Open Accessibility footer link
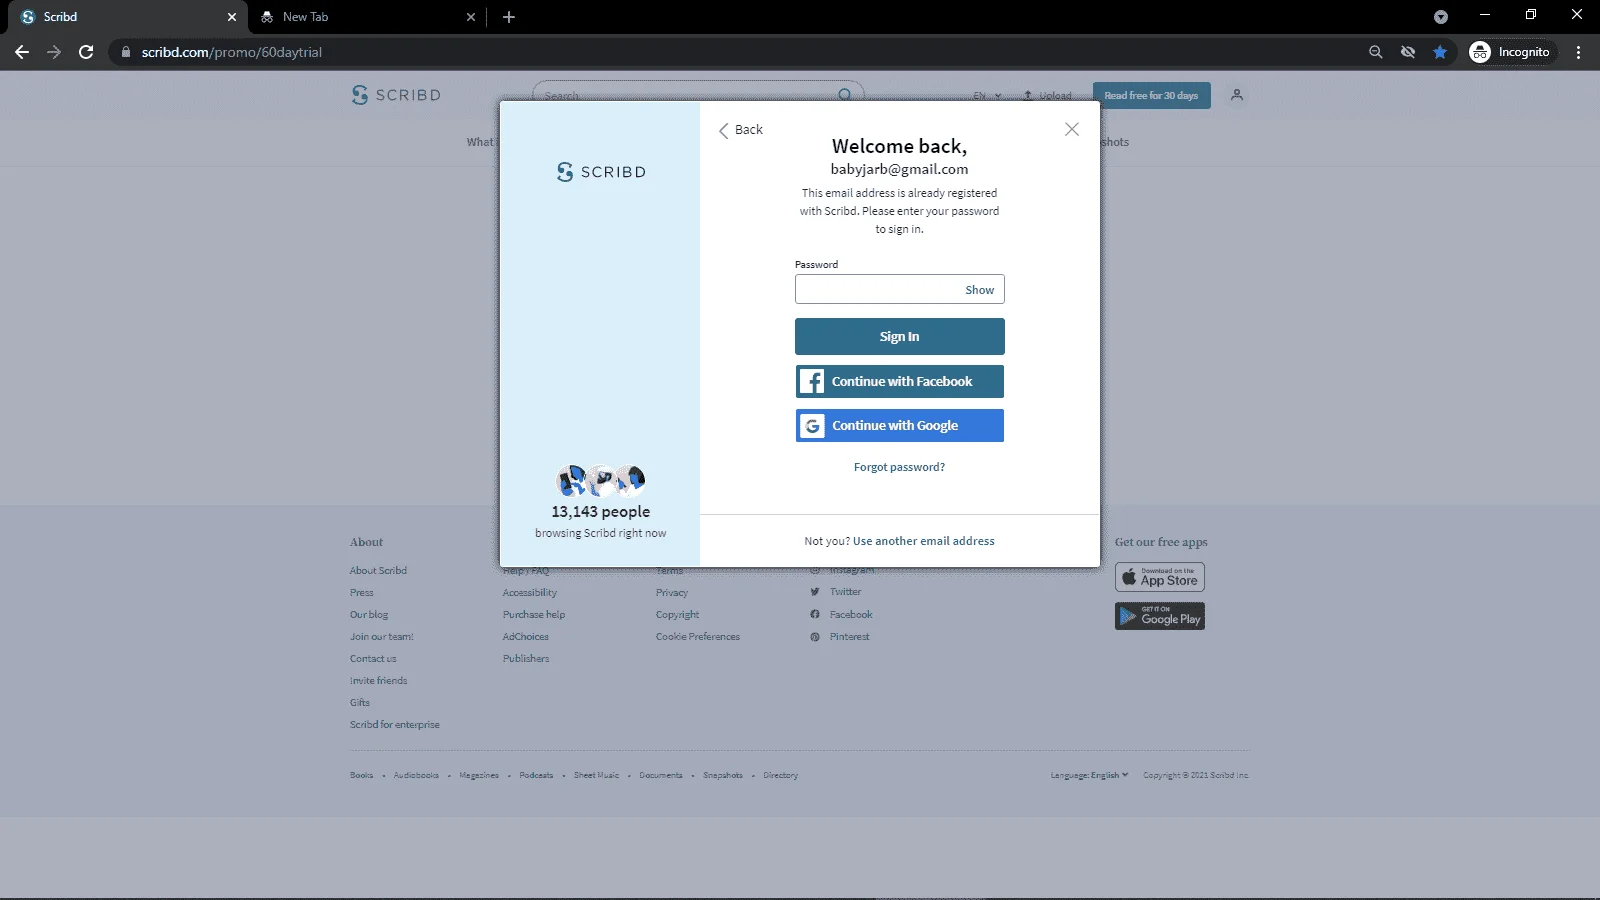Viewport: 1600px width, 900px height. pos(530,593)
